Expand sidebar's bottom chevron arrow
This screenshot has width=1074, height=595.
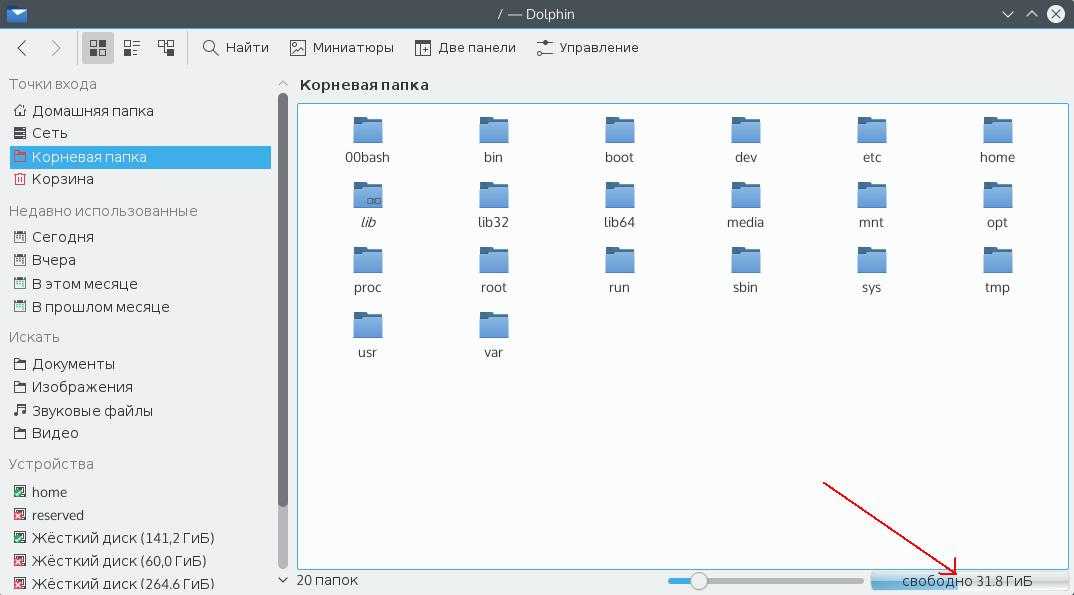point(283,580)
